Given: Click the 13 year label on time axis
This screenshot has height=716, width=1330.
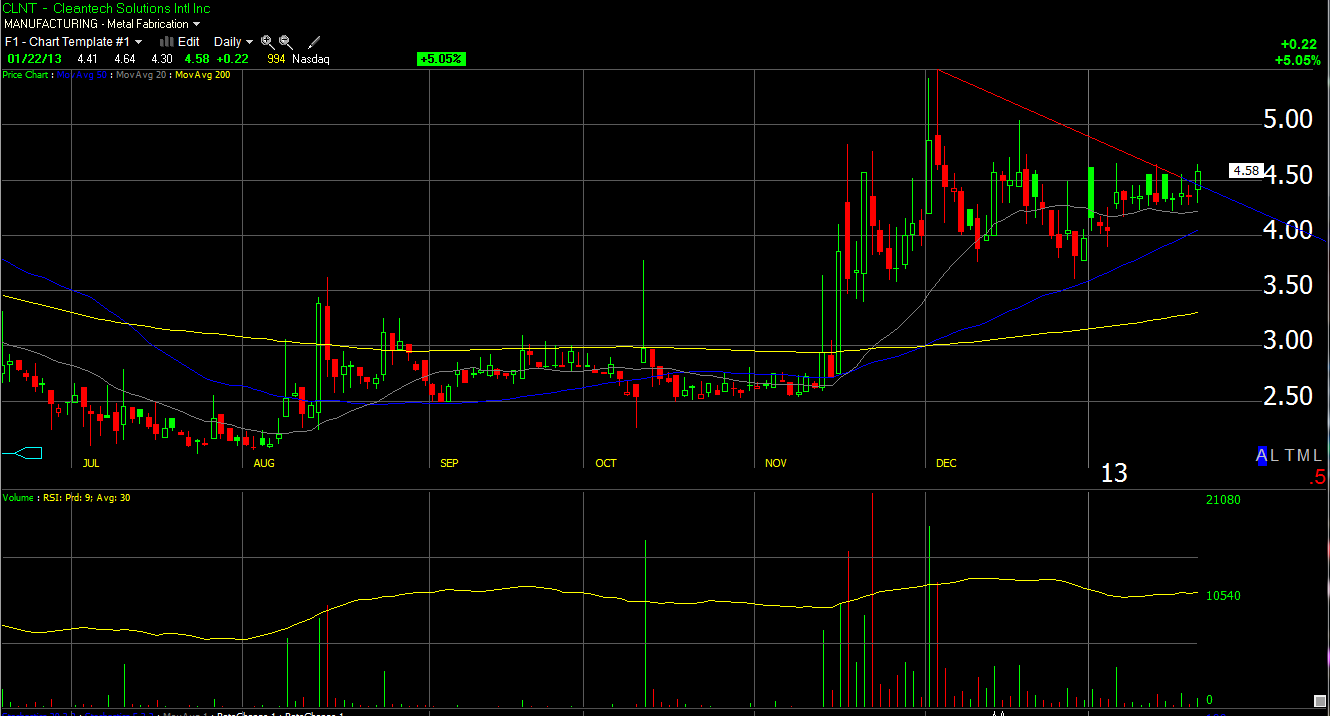Looking at the screenshot, I should (1114, 474).
